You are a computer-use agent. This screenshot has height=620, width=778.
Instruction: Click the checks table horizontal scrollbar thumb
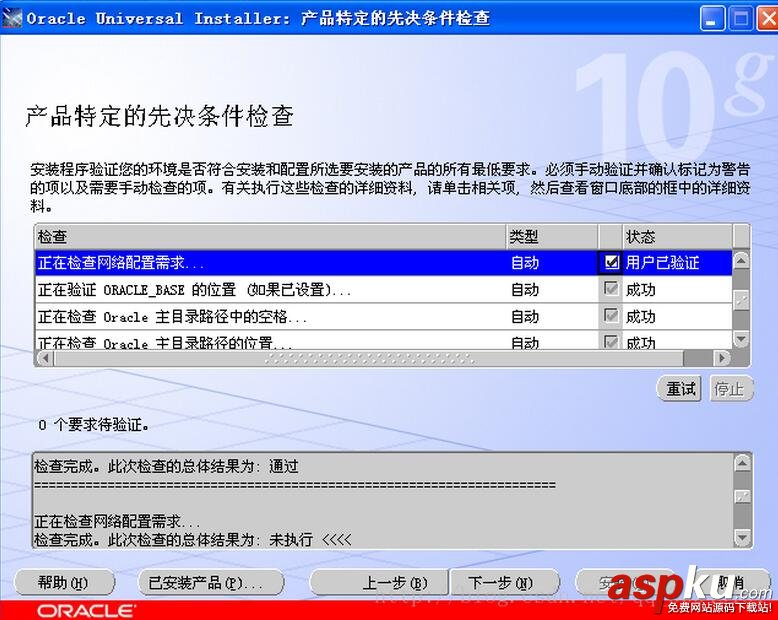click(x=368, y=358)
